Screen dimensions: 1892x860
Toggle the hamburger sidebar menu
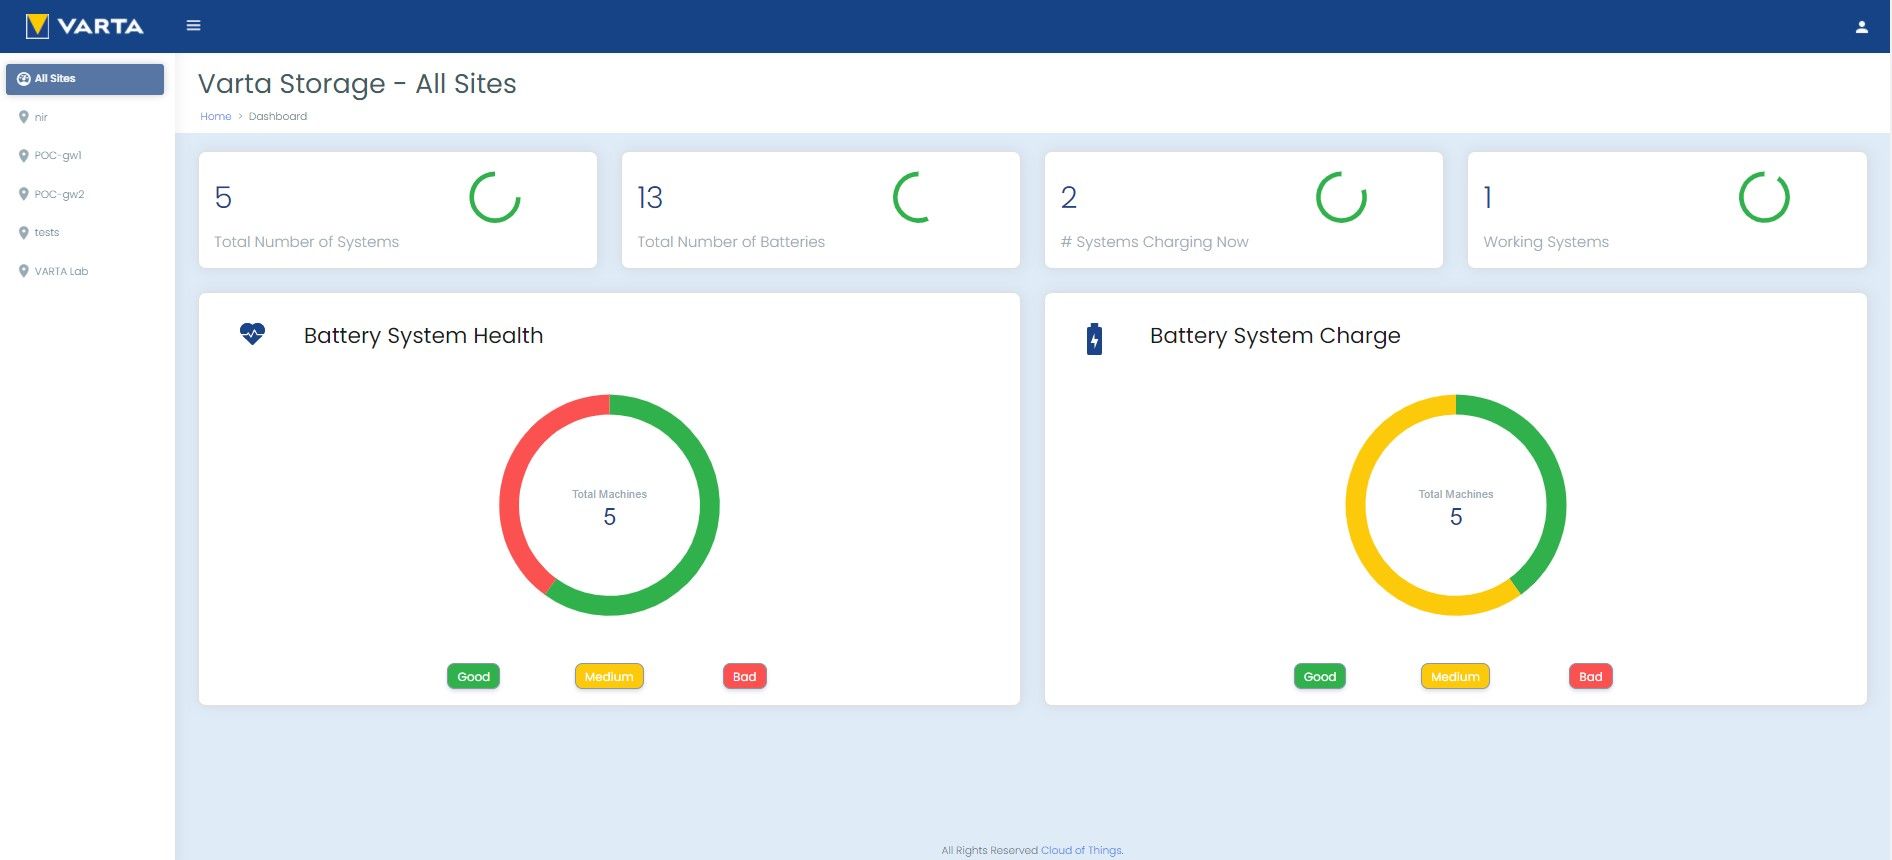click(x=194, y=26)
